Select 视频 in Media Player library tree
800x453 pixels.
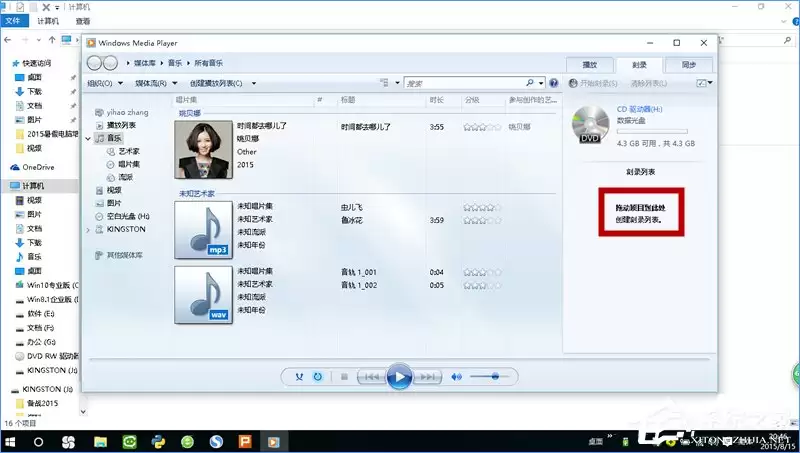point(114,190)
